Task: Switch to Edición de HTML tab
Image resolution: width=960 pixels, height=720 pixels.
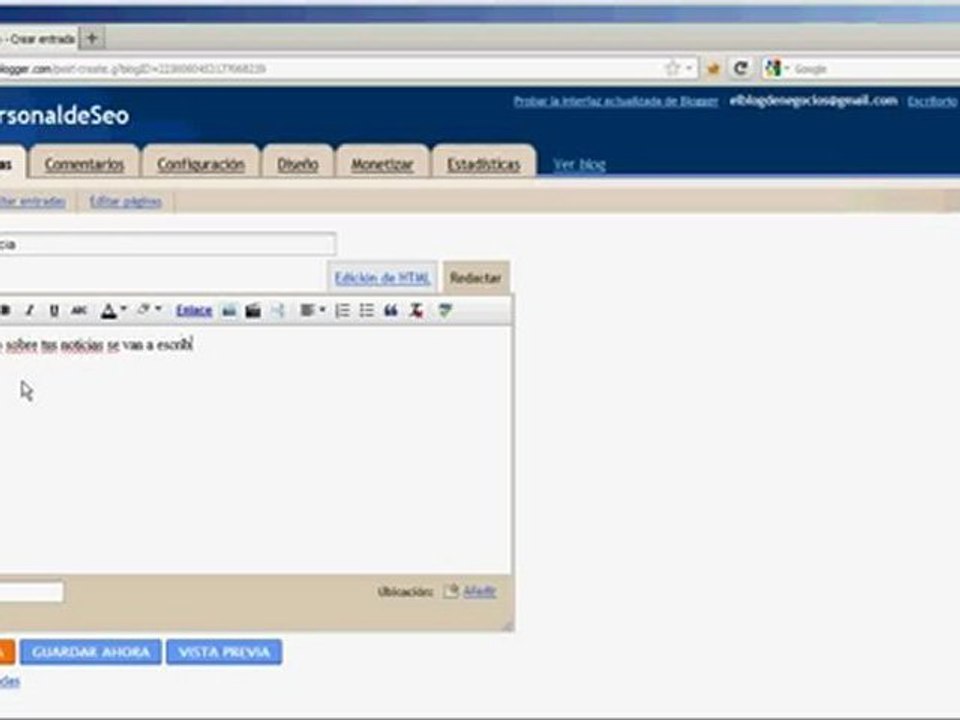Action: click(x=382, y=278)
